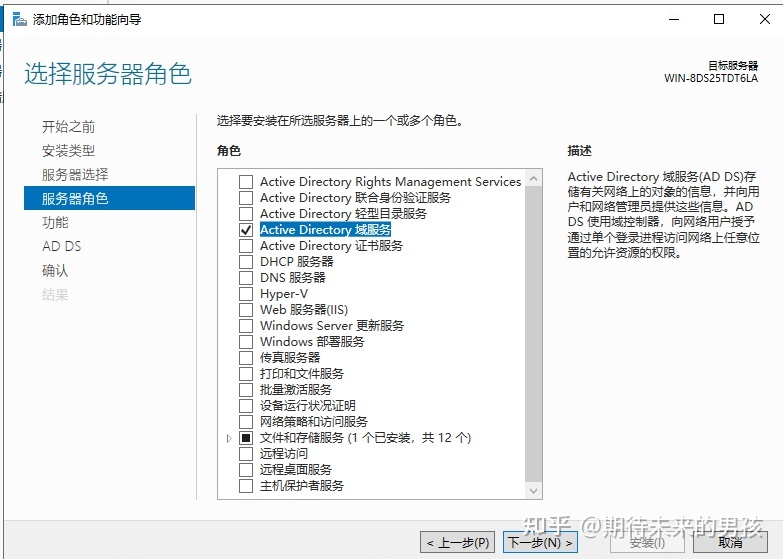
Task: Check 网络策略和访问服务 checkbox
Action: click(x=246, y=422)
